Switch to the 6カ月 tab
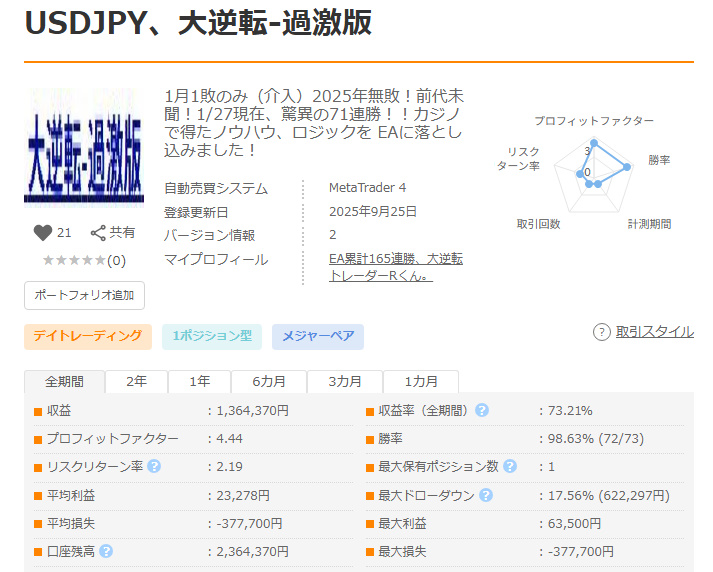 269,381
